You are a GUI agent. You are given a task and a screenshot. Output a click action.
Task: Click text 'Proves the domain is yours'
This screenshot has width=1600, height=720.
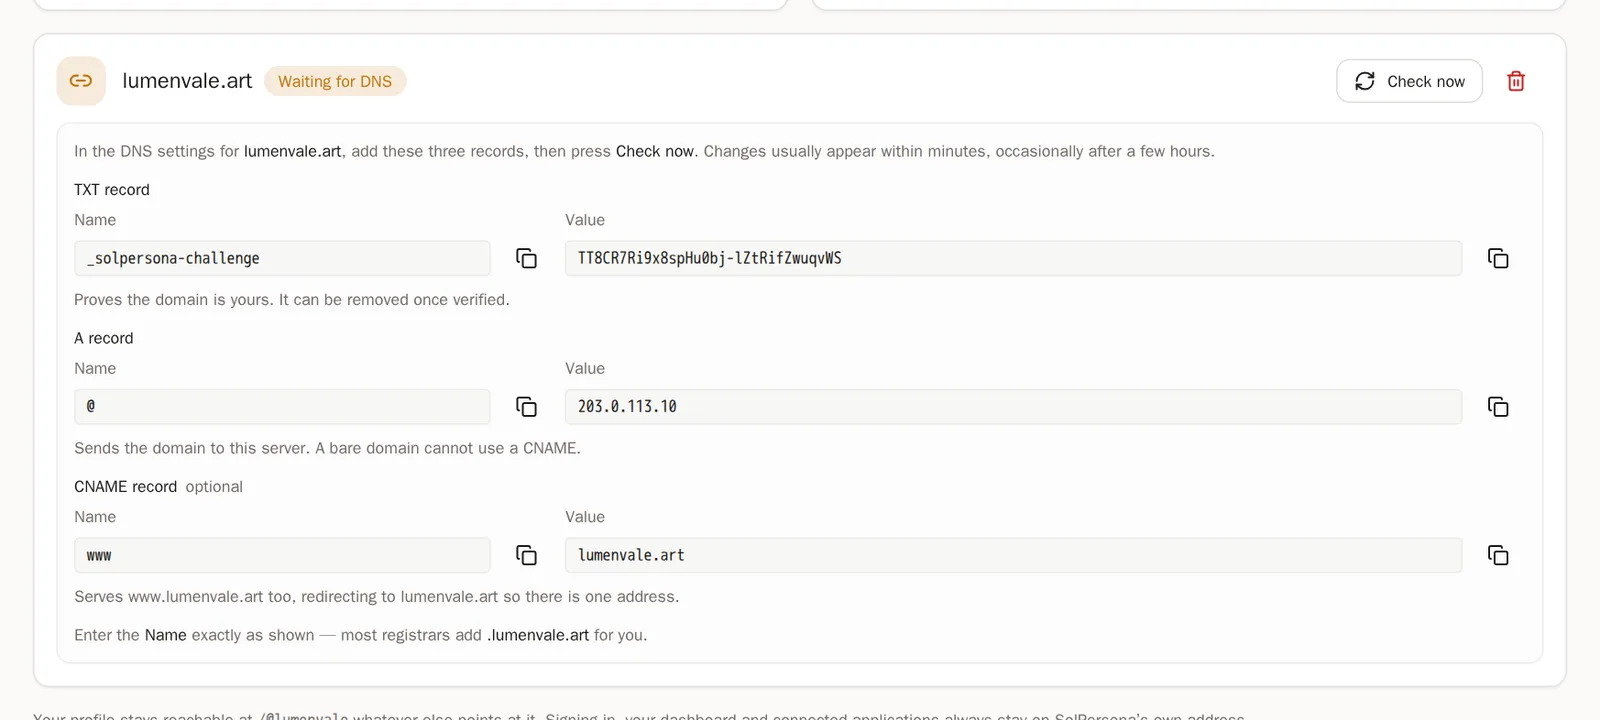172,300
